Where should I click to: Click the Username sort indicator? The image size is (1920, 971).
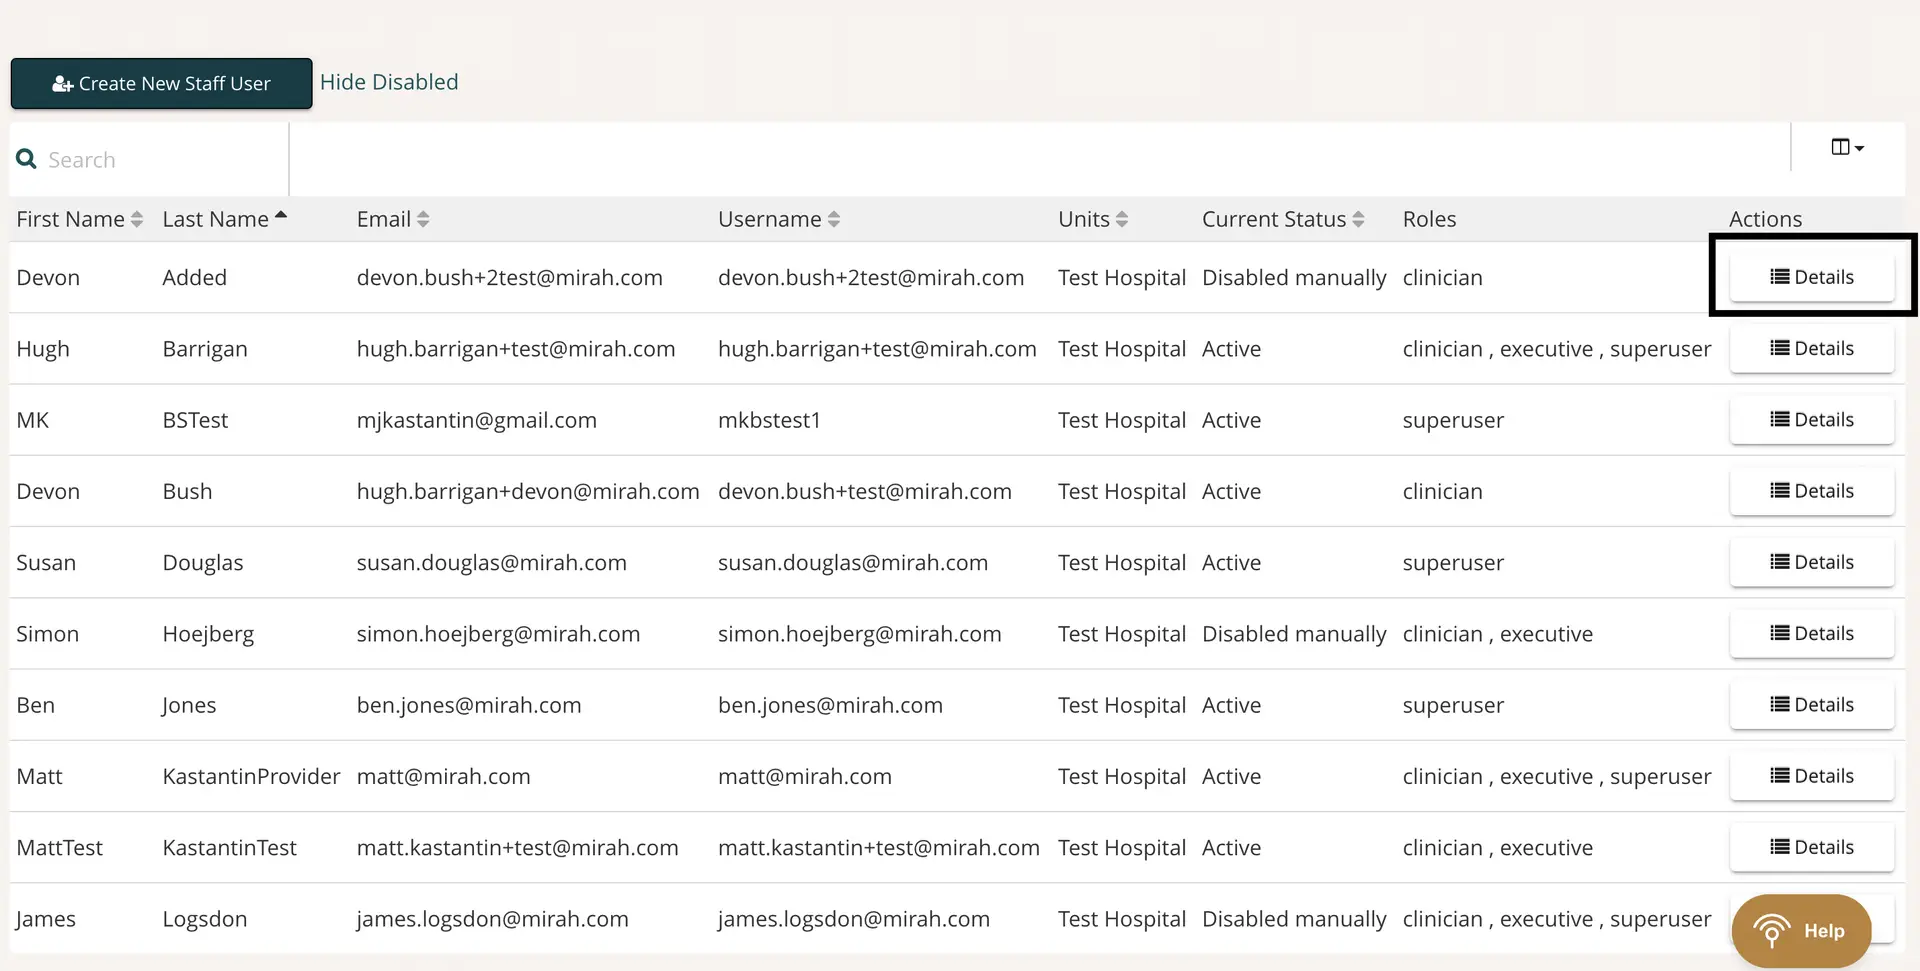835,219
